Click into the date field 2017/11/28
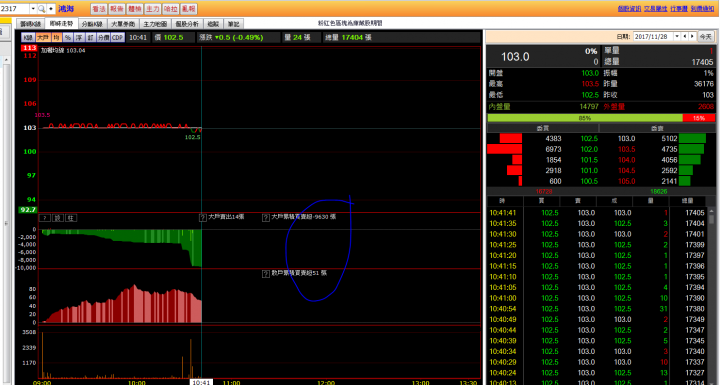 [x=653, y=36]
